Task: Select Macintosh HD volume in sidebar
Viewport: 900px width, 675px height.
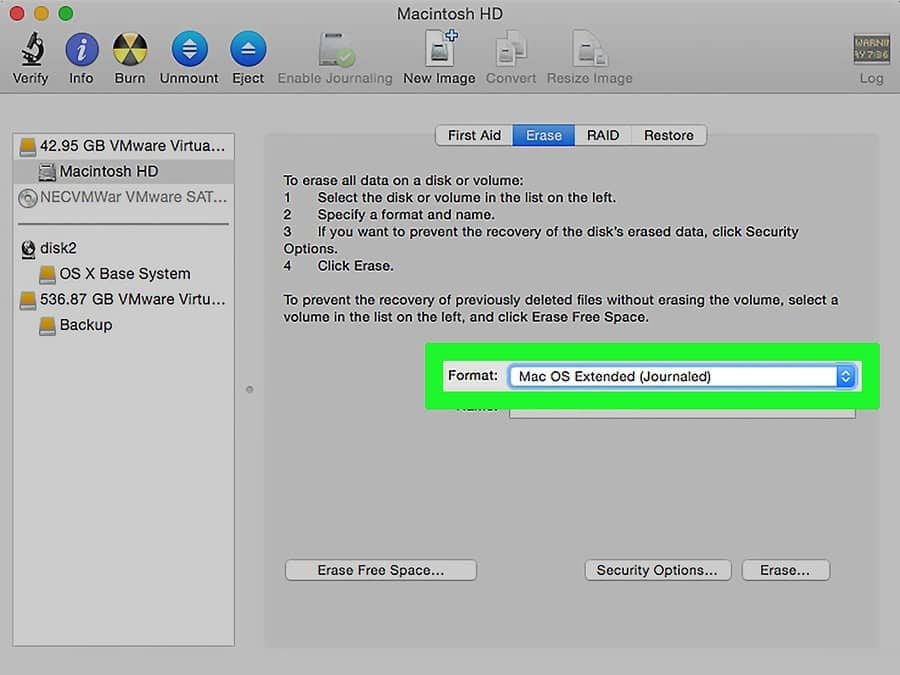Action: [123, 172]
